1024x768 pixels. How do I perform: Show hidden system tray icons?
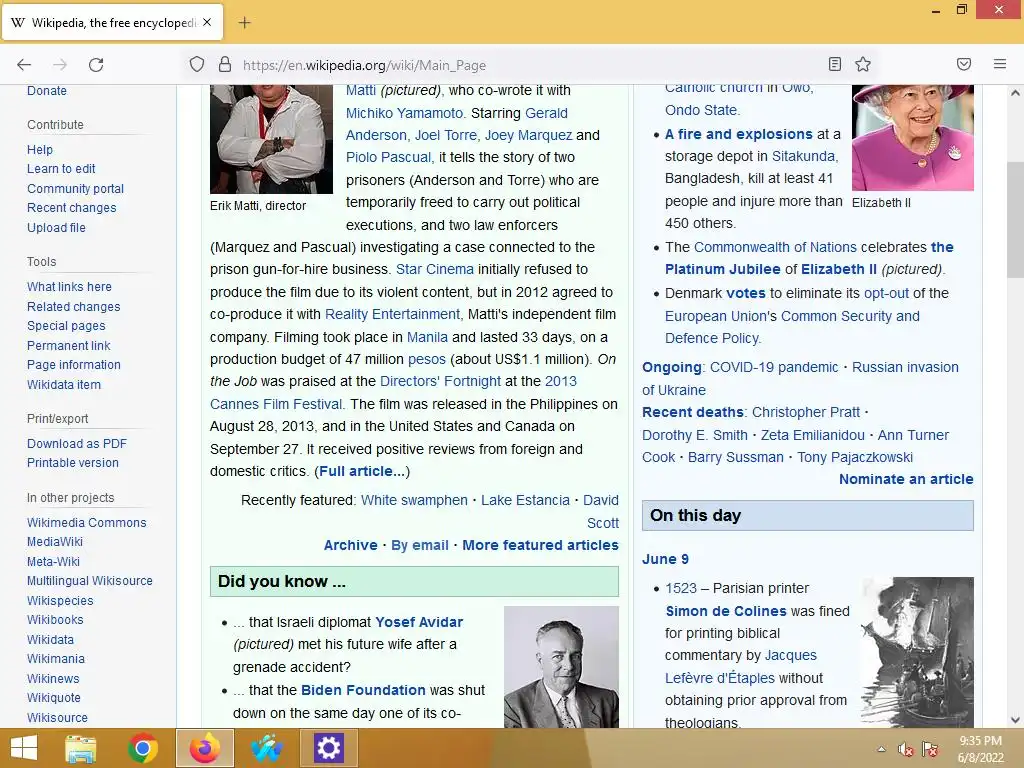tap(882, 749)
